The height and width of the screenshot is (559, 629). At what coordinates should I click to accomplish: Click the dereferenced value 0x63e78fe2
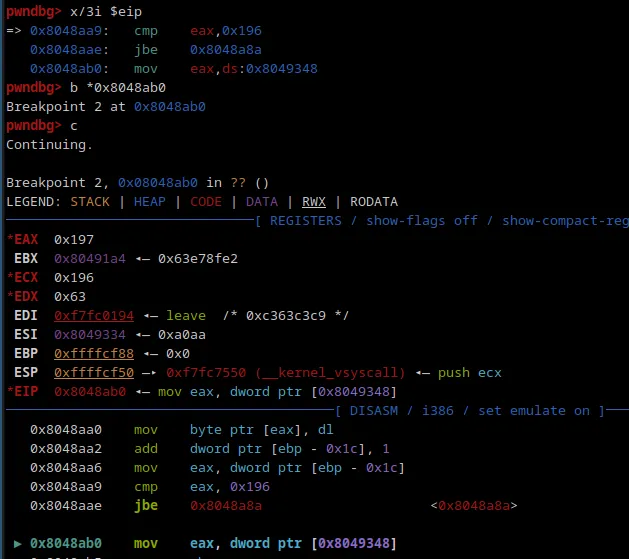pyautogui.click(x=198, y=259)
